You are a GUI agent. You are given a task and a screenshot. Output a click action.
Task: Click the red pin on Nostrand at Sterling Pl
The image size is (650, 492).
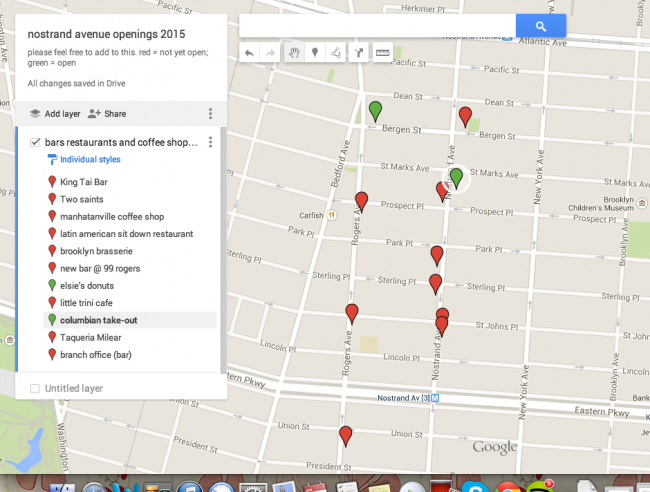435,284
